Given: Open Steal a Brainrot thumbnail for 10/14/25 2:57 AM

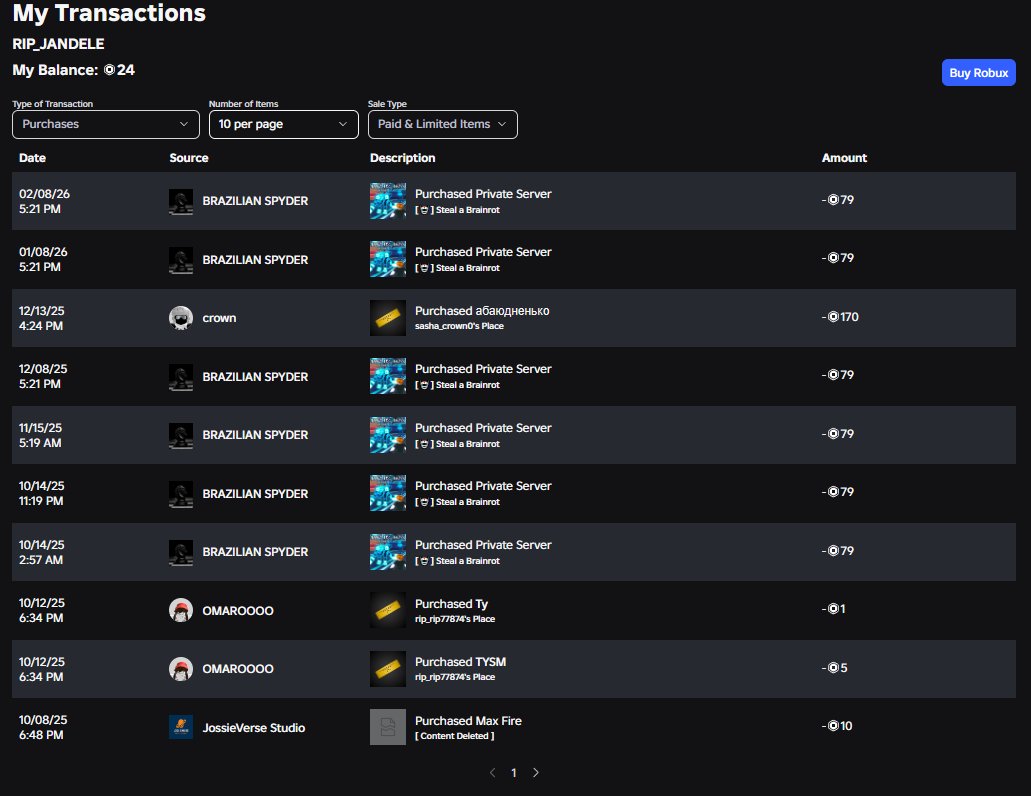Looking at the screenshot, I should (x=388, y=552).
